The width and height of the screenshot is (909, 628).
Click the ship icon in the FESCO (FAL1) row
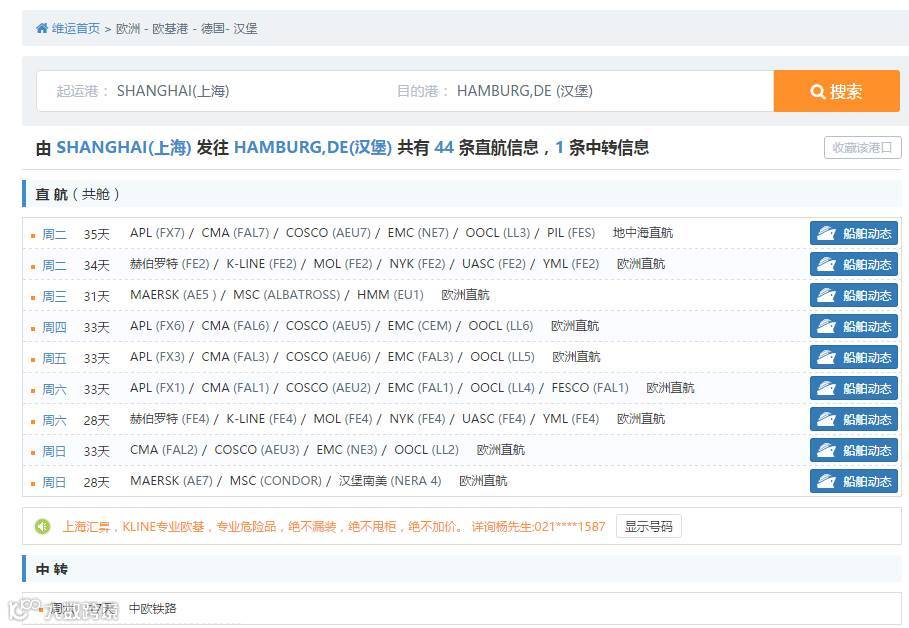pyautogui.click(x=826, y=389)
